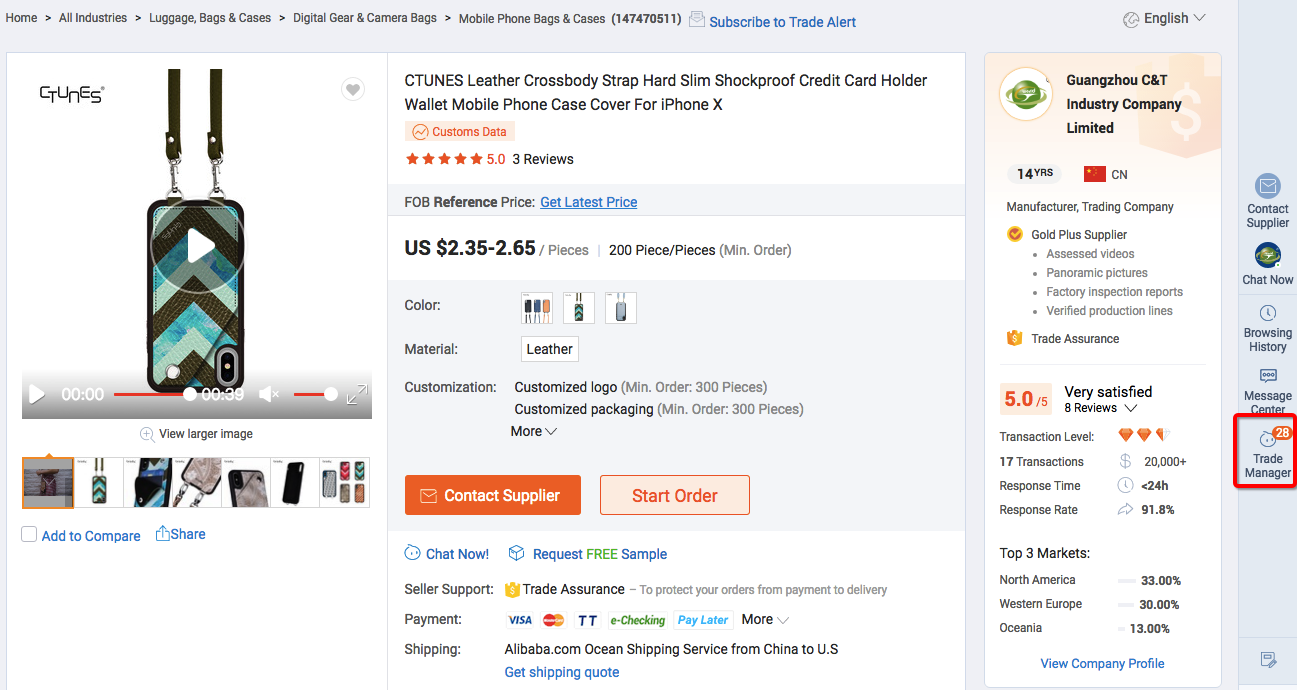
Task: Click the orange Contact Supplier button
Action: 492,496
